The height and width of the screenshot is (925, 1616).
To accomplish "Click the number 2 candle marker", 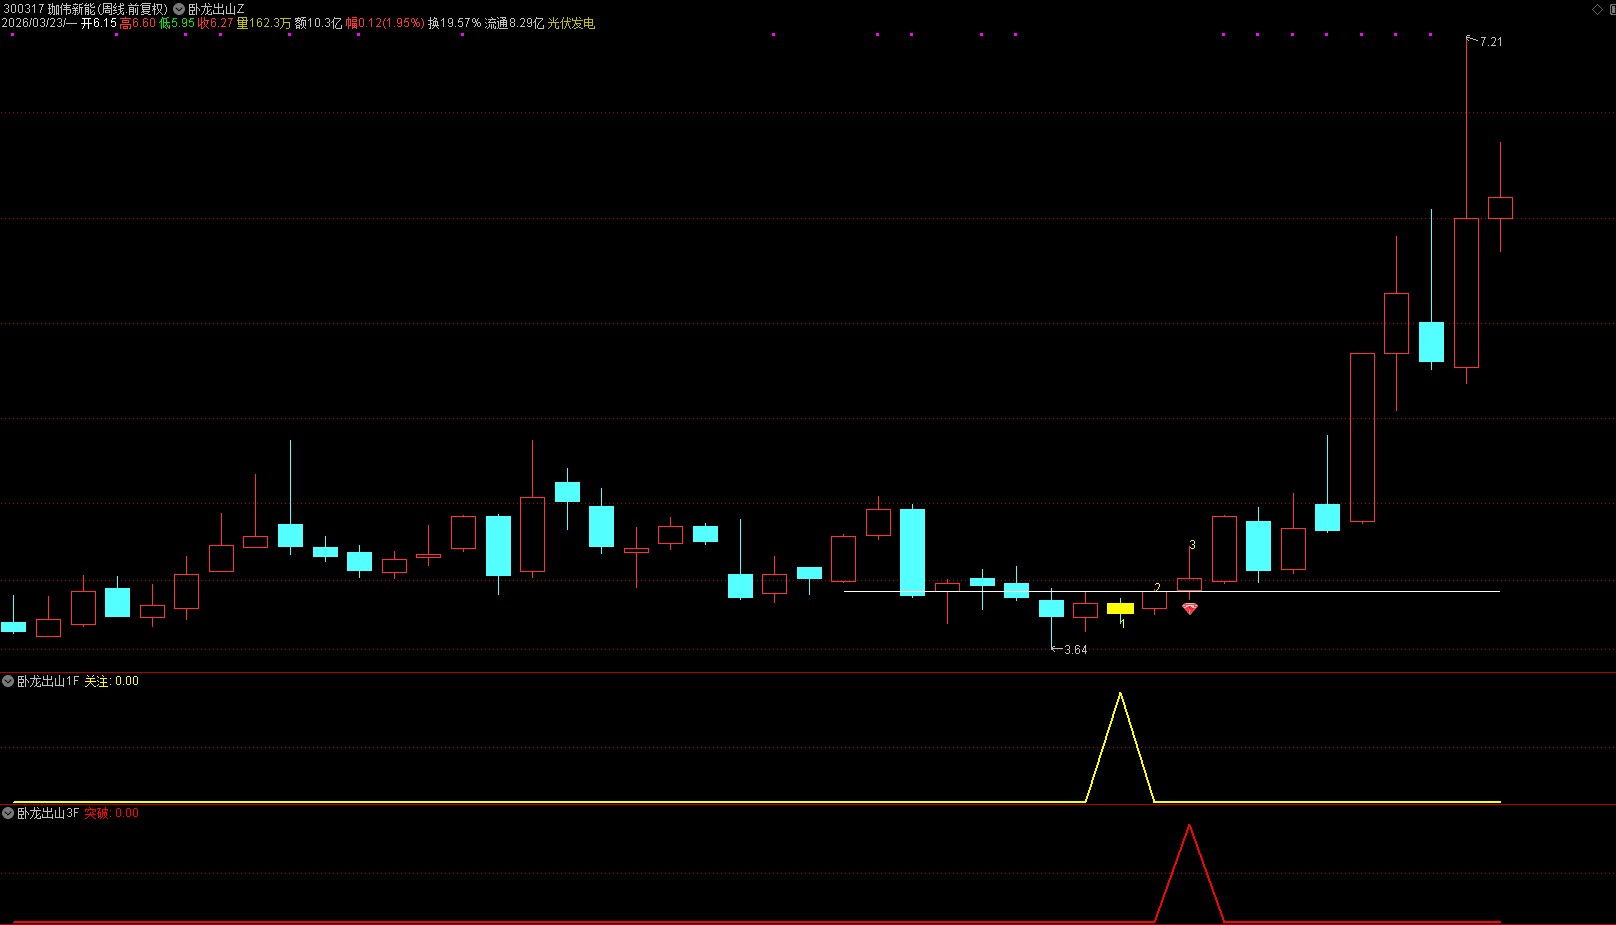I will pos(1157,588).
